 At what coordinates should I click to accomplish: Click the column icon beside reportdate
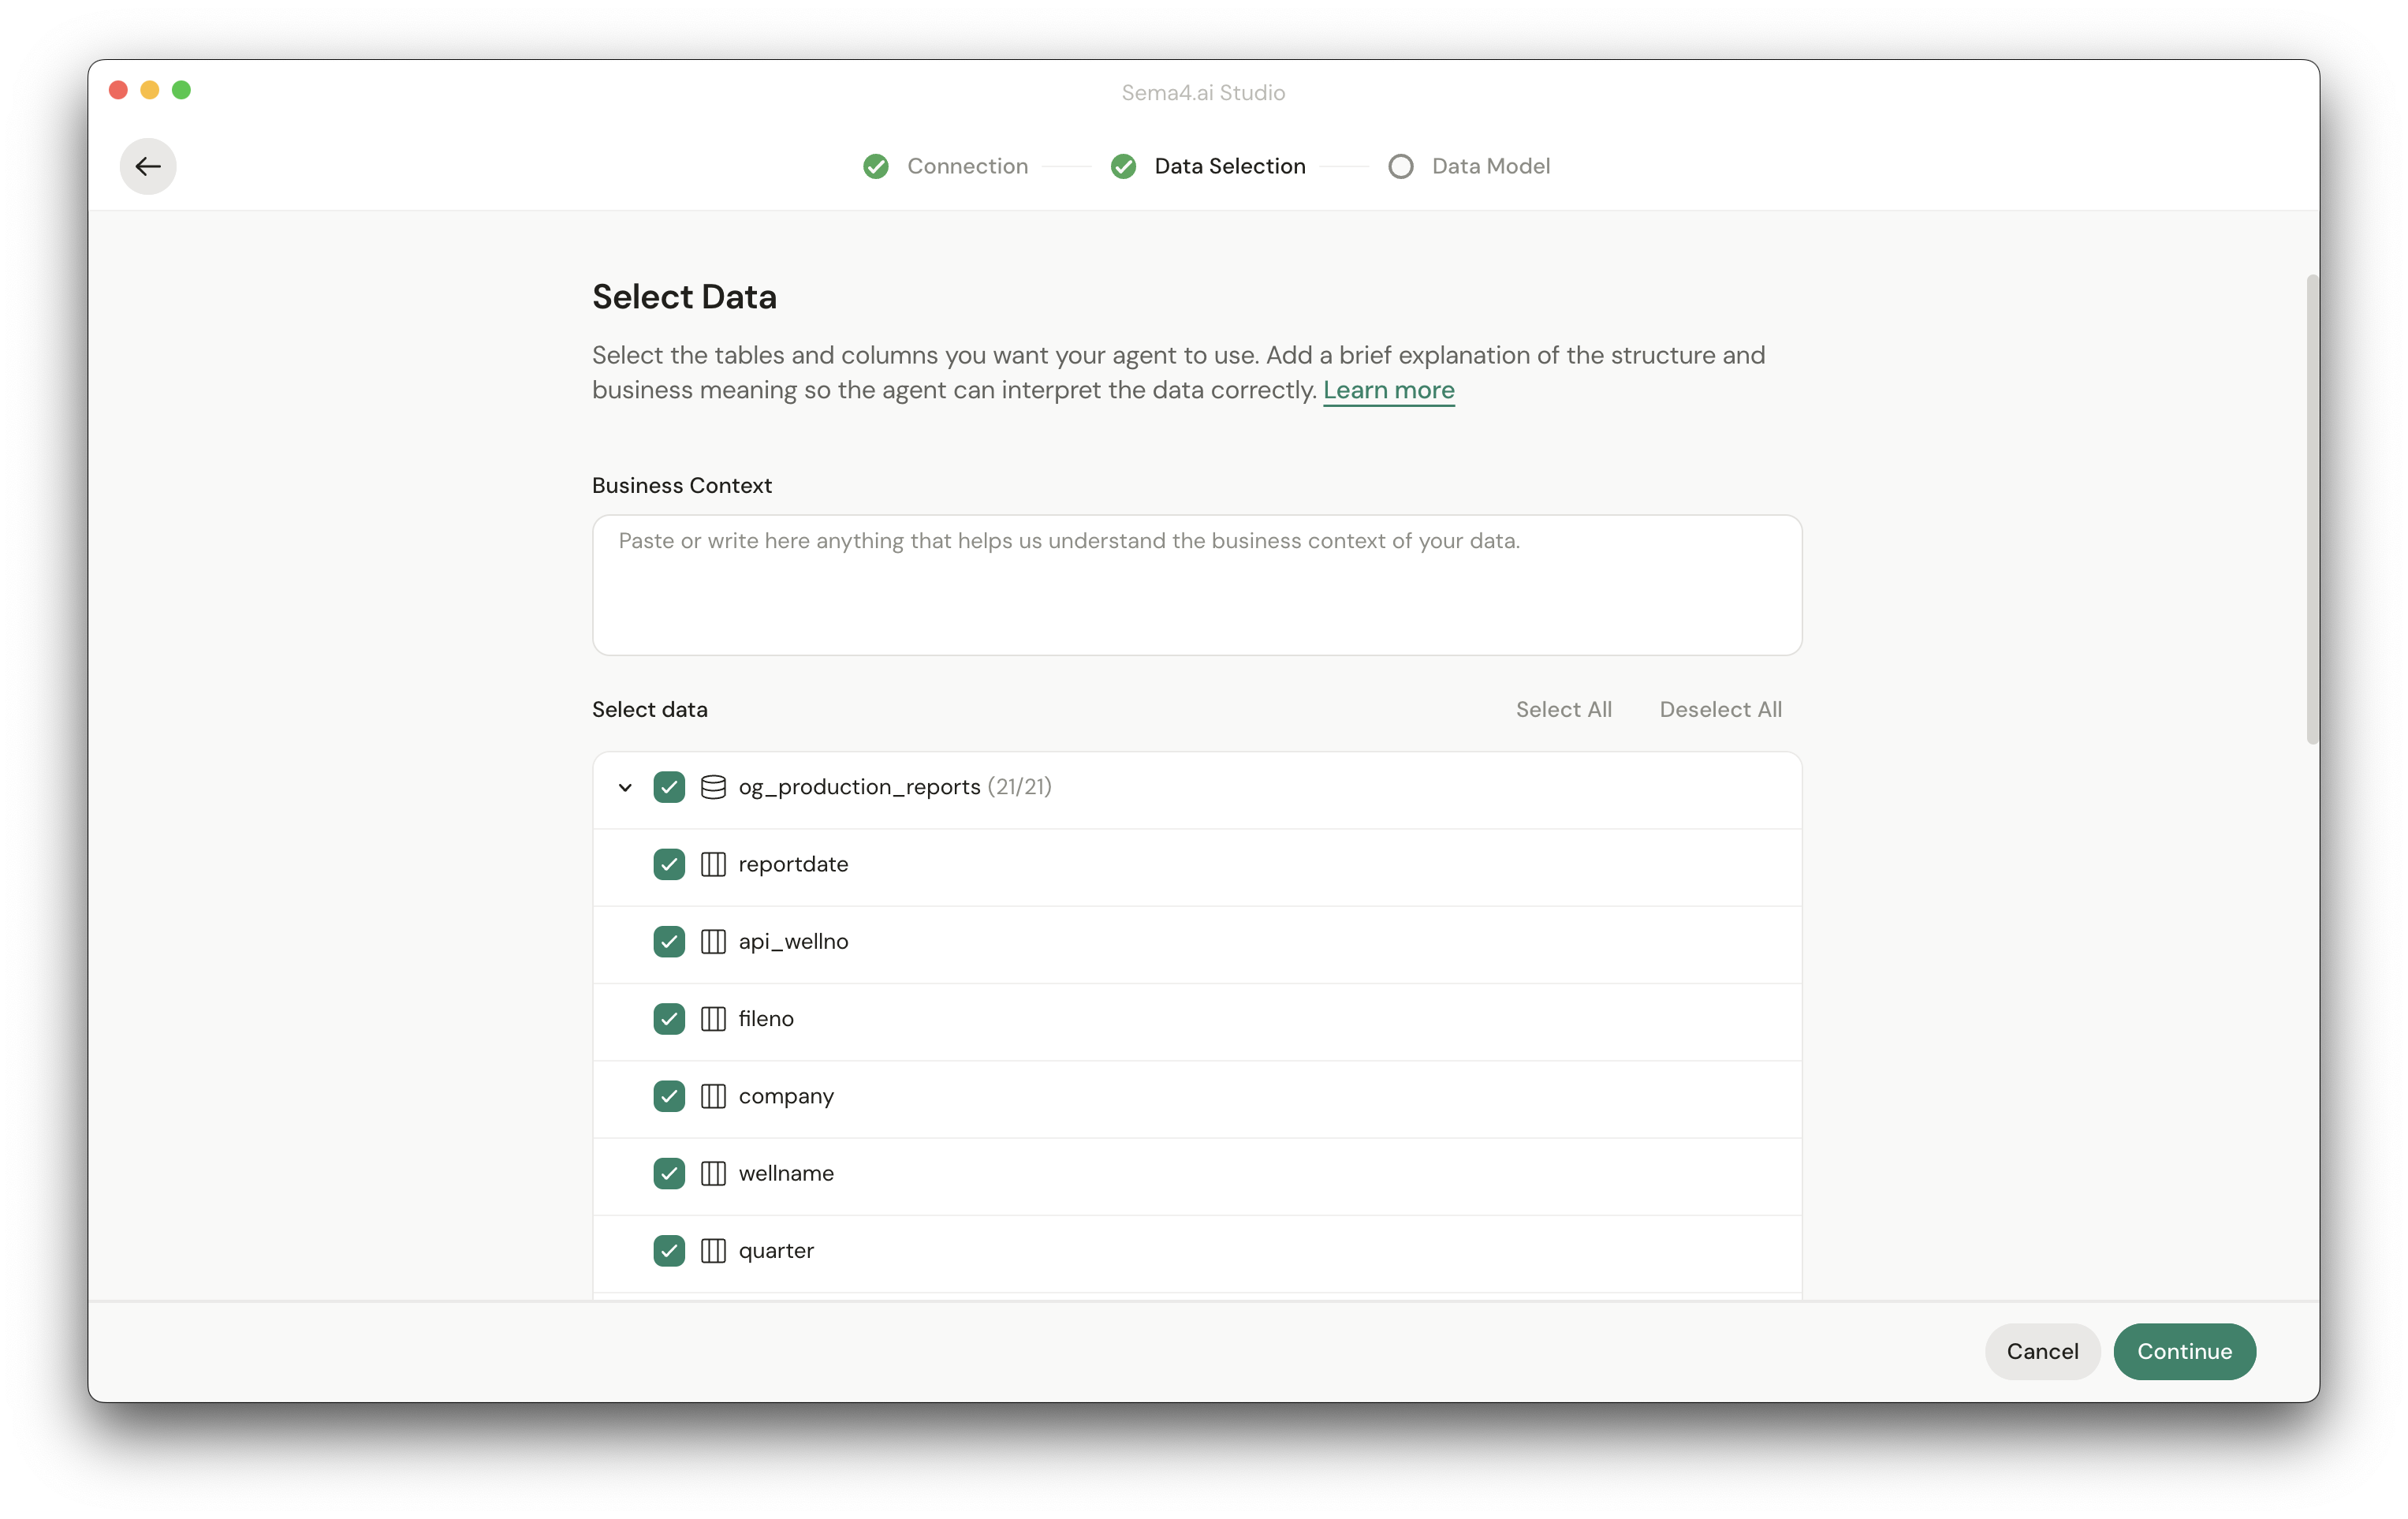click(713, 864)
